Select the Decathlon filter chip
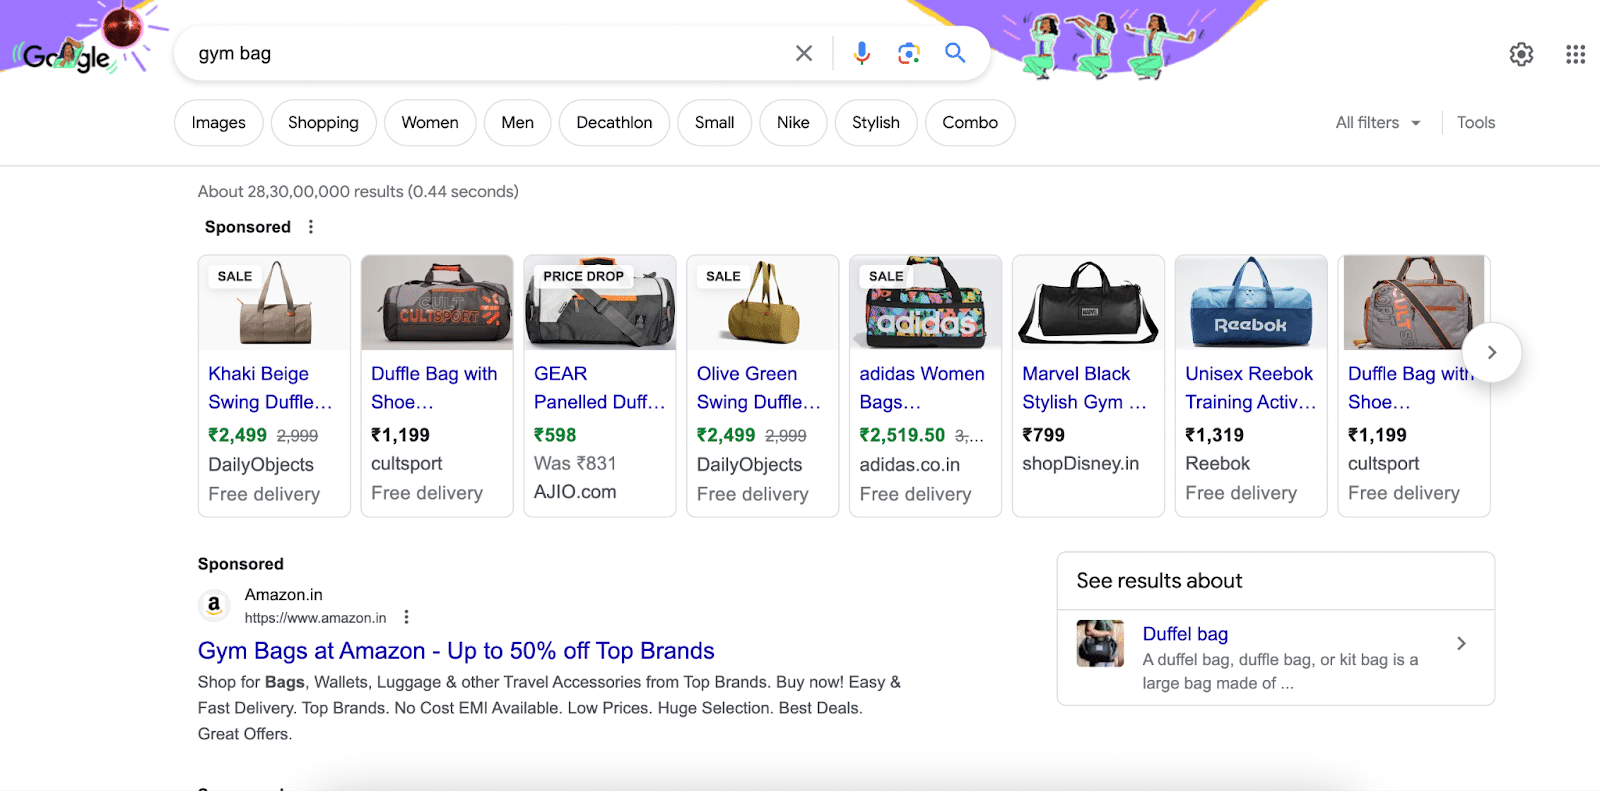Viewport: 1600px width, 791px height. point(614,122)
